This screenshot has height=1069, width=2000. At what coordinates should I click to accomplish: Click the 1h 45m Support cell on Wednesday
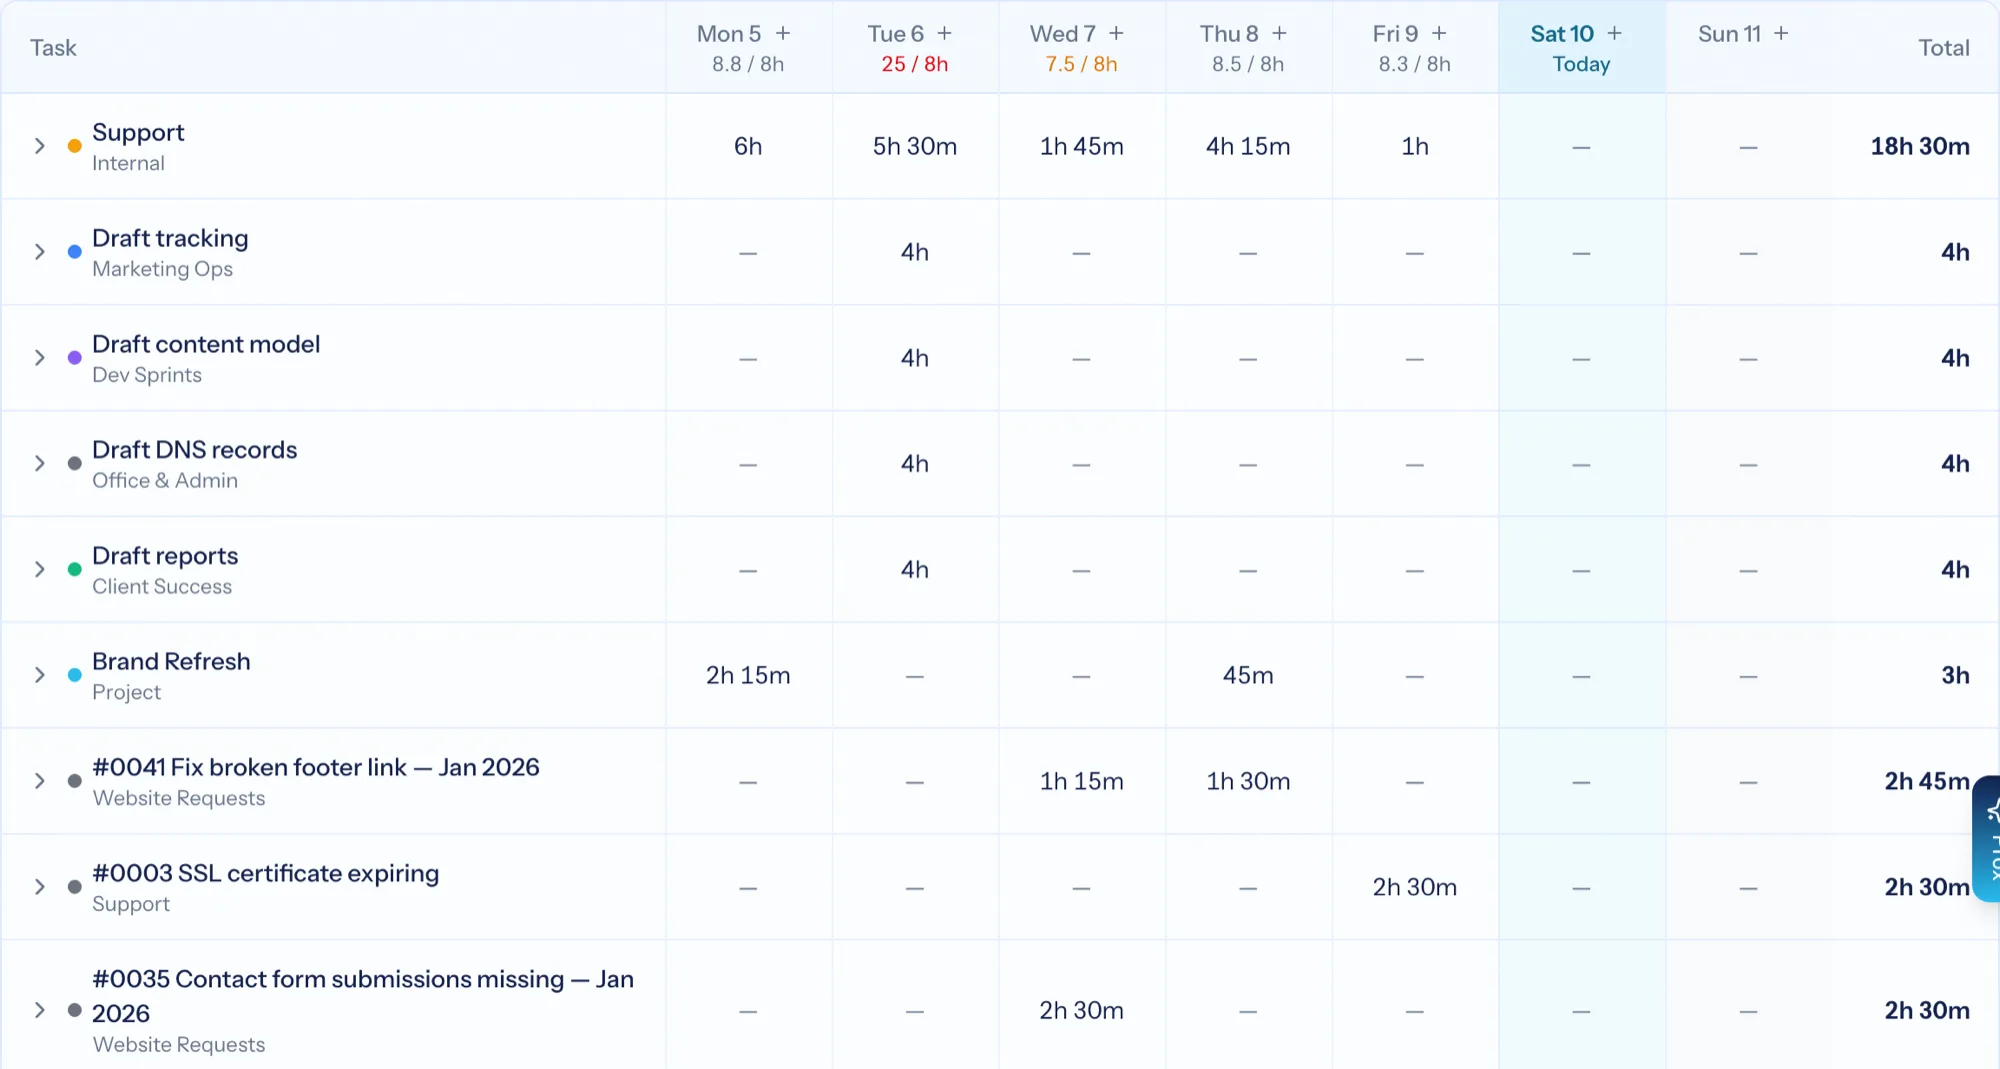[1081, 146]
